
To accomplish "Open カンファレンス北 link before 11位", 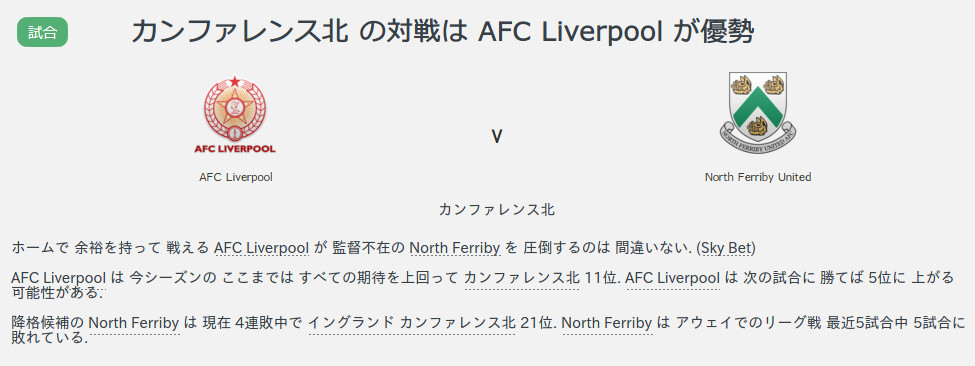I will point(522,278).
